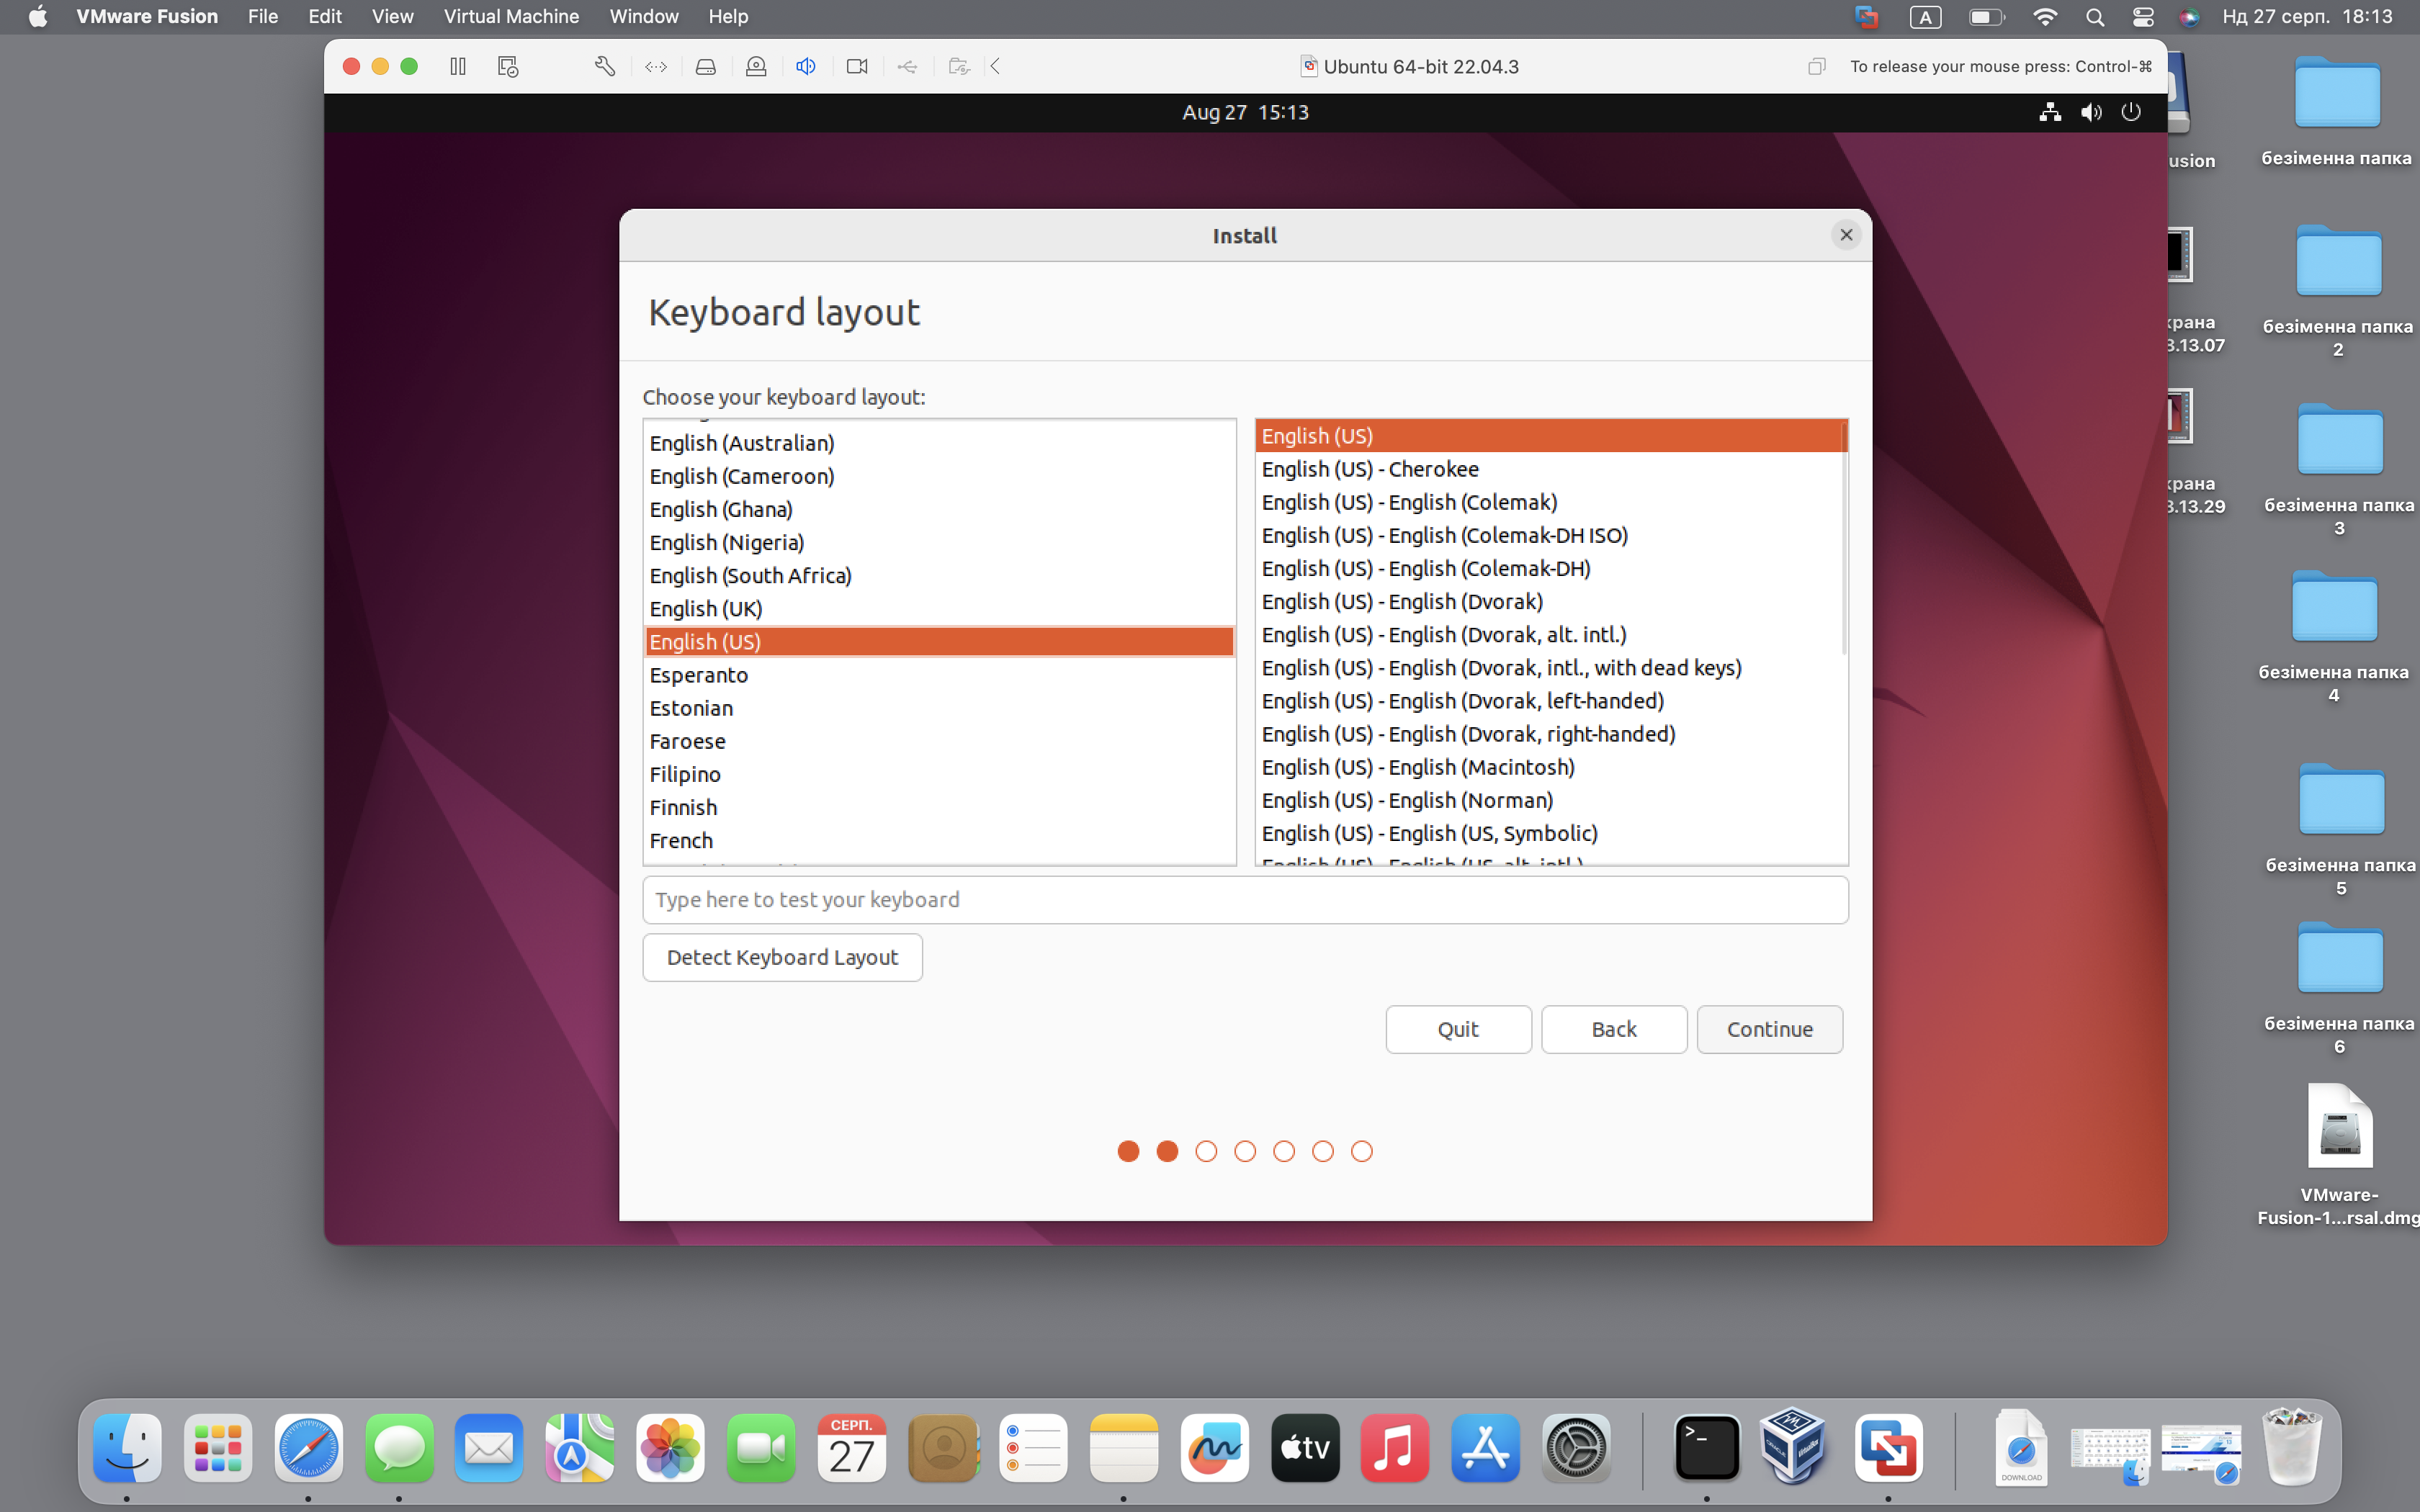Click the Wi-Fi icon in the menu bar

pos(2045,17)
